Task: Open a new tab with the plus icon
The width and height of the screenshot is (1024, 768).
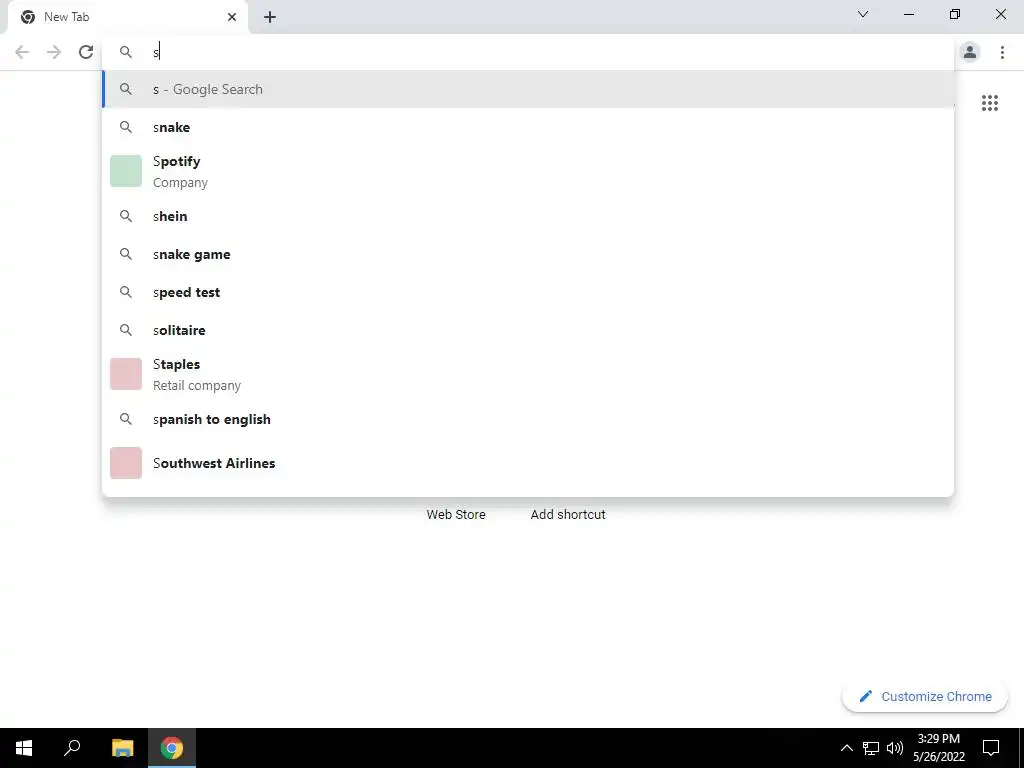Action: pos(270,17)
